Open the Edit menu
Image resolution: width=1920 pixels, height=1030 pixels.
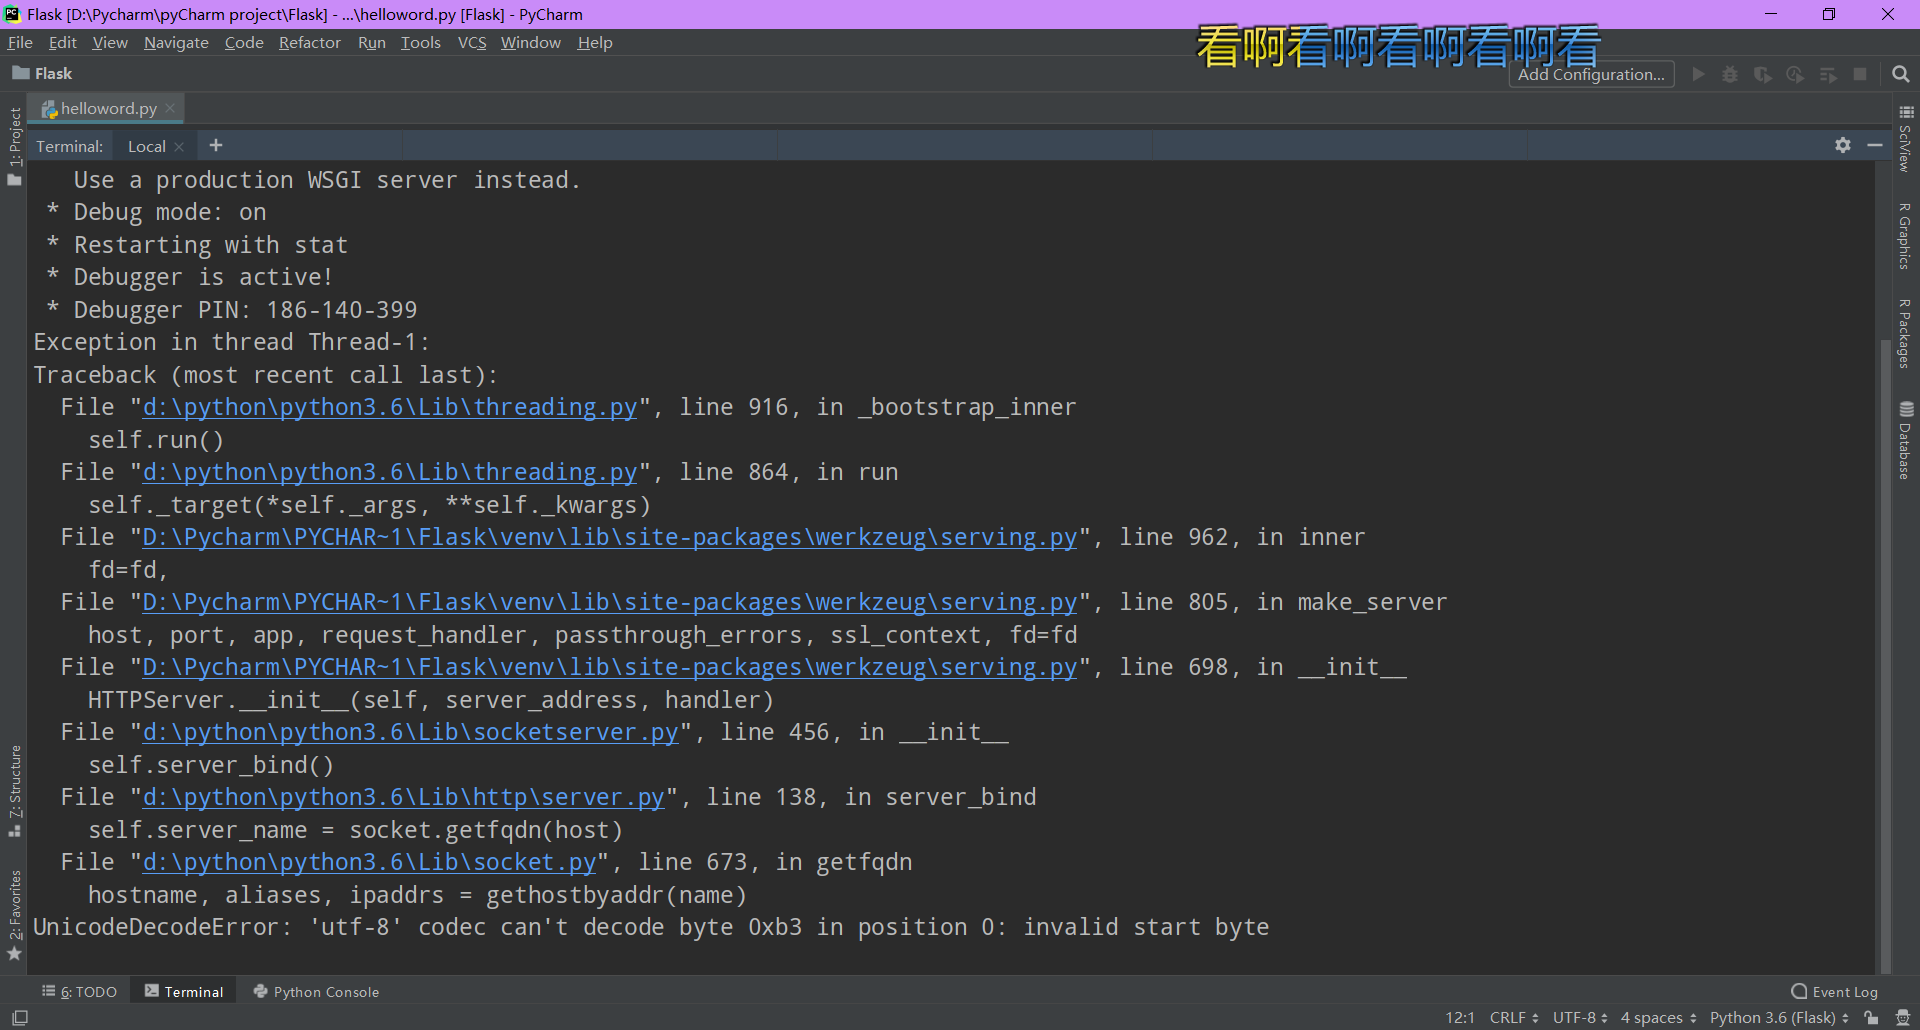[x=62, y=42]
